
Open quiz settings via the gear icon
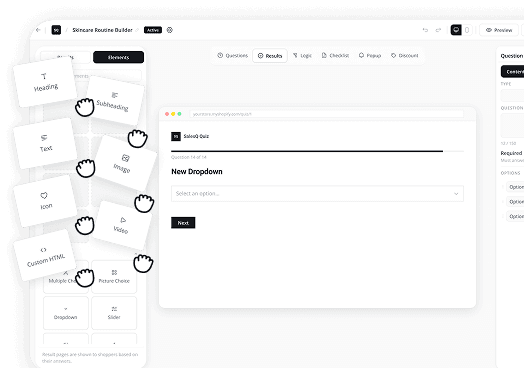pos(170,30)
